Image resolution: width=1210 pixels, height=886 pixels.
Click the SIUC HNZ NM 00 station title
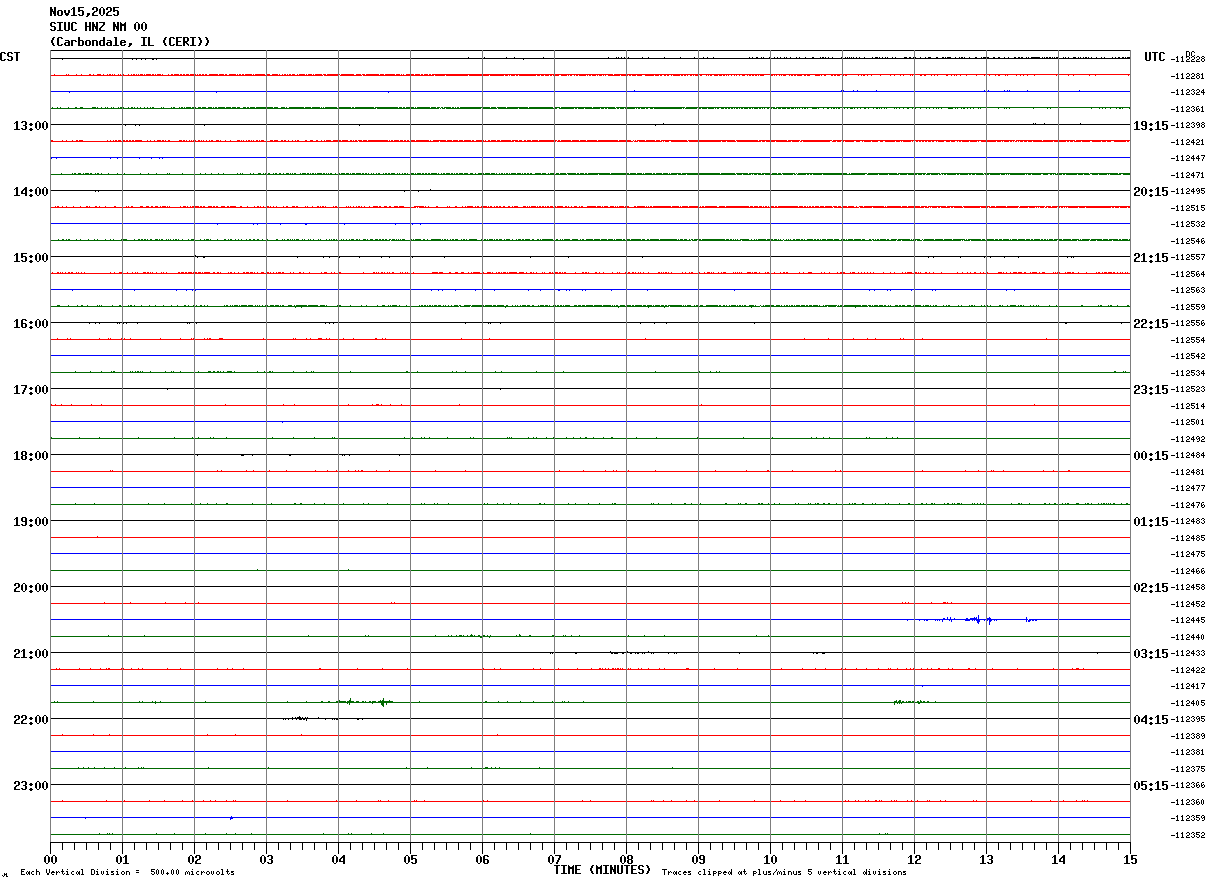click(x=98, y=27)
